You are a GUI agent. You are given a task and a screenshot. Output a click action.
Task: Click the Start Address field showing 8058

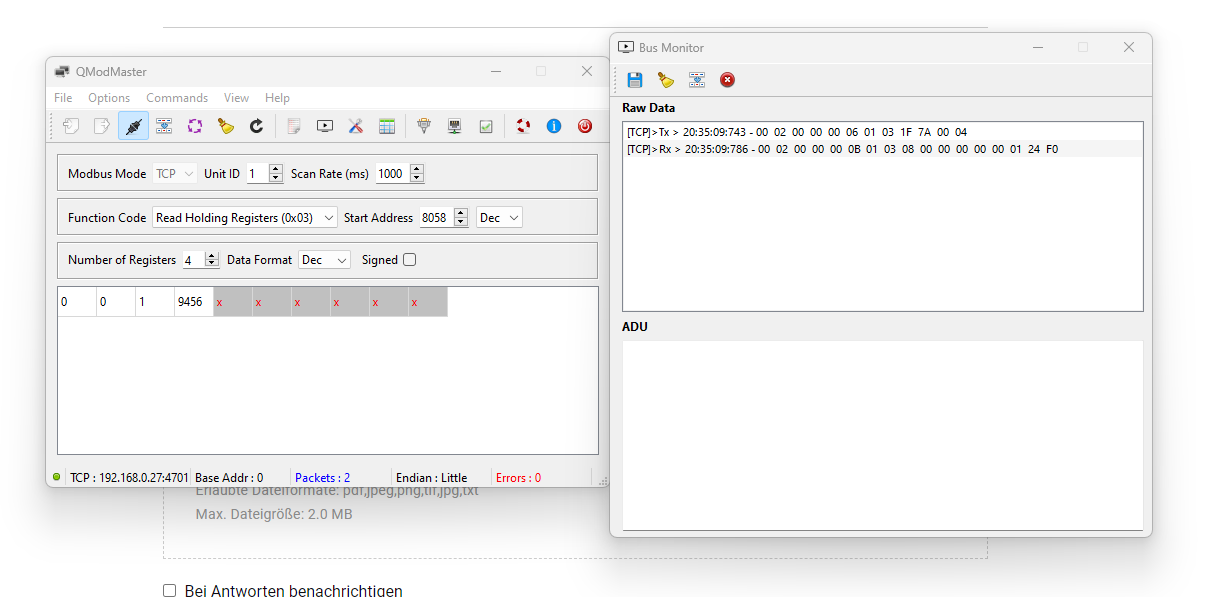click(x=436, y=218)
